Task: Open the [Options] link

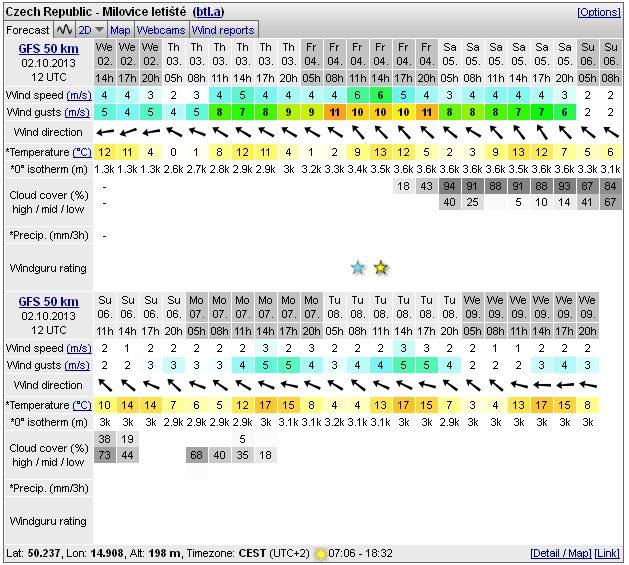Action: [x=598, y=12]
